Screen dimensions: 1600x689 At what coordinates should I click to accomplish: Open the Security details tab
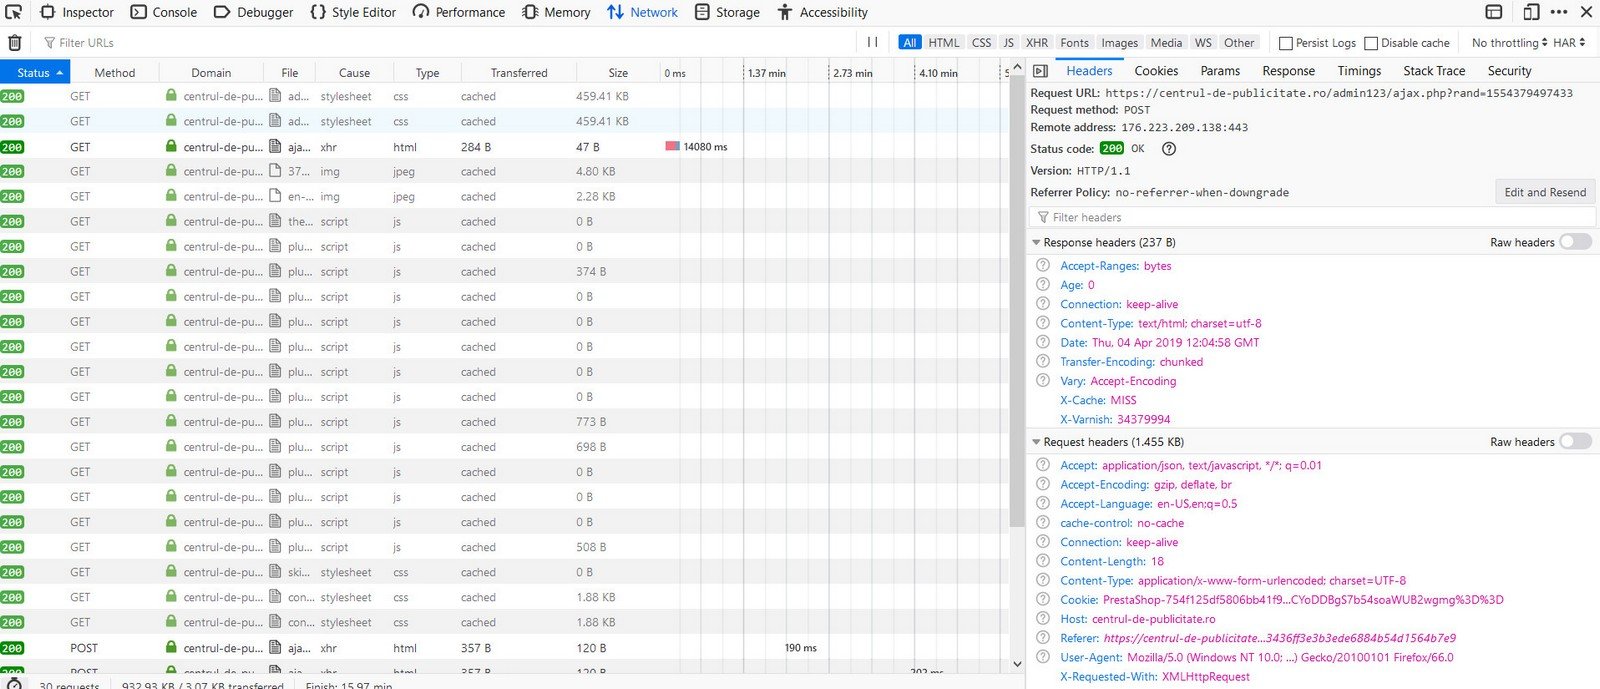pos(1509,71)
